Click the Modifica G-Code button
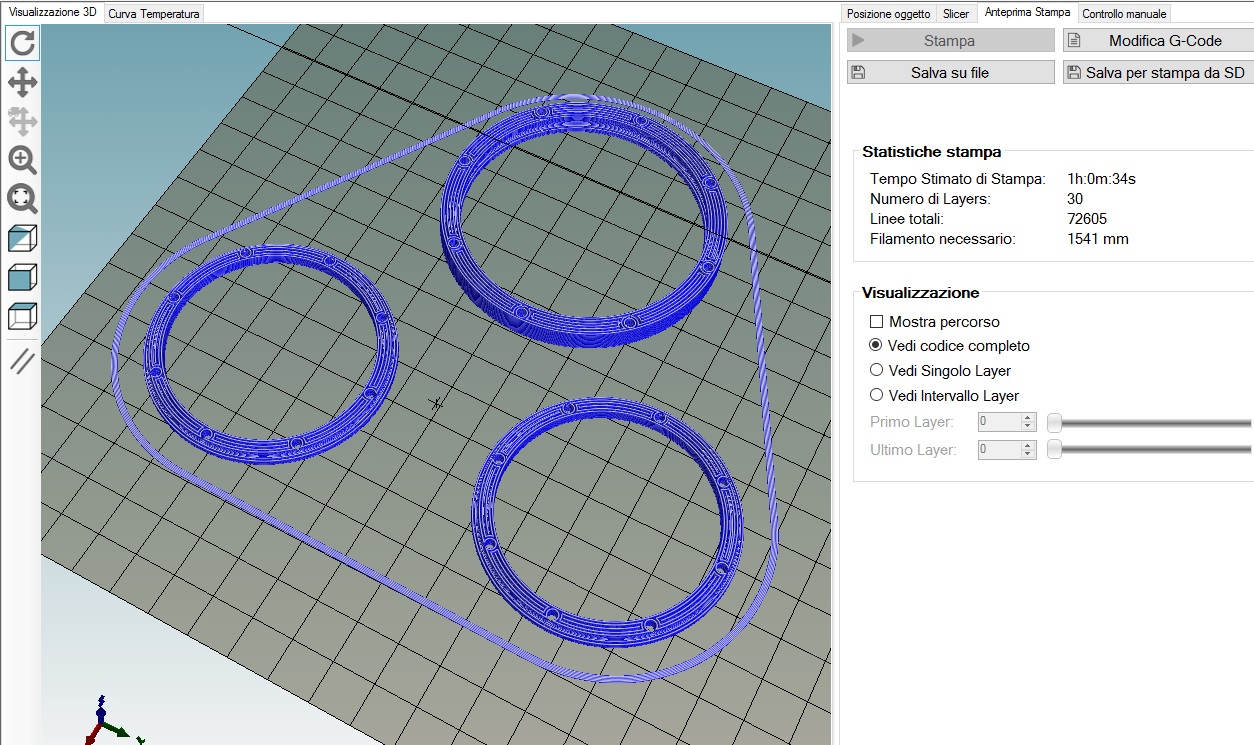This screenshot has width=1254, height=745. point(1158,41)
